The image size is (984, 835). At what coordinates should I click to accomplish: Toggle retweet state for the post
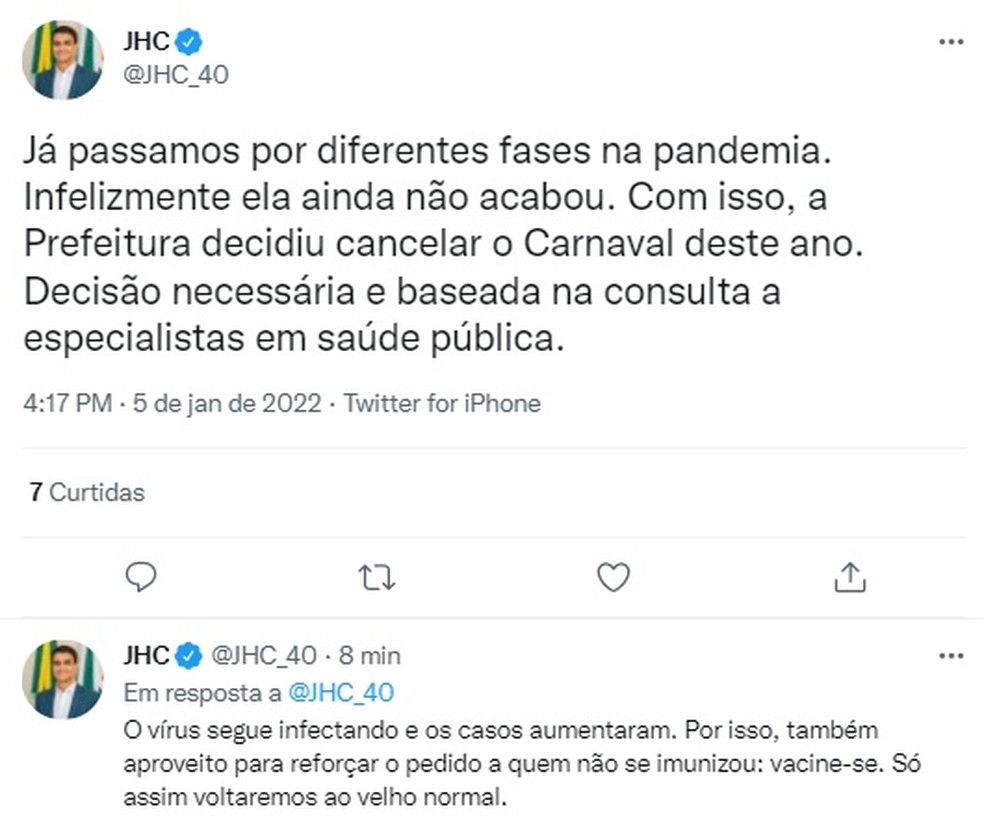click(377, 577)
